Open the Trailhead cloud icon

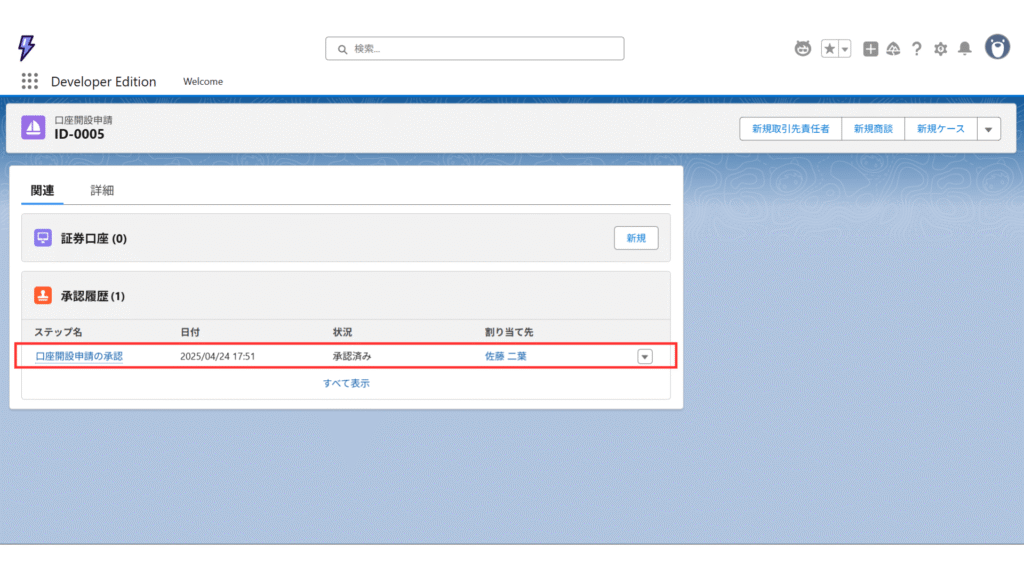(x=893, y=48)
